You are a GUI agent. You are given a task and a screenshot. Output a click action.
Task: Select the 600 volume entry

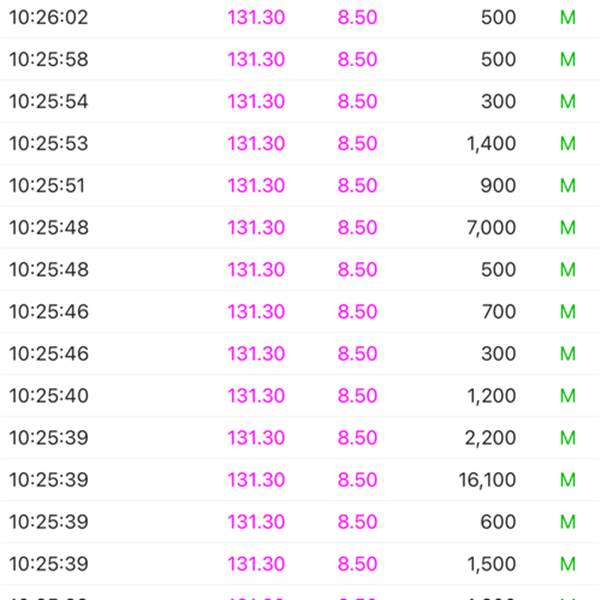point(498,522)
